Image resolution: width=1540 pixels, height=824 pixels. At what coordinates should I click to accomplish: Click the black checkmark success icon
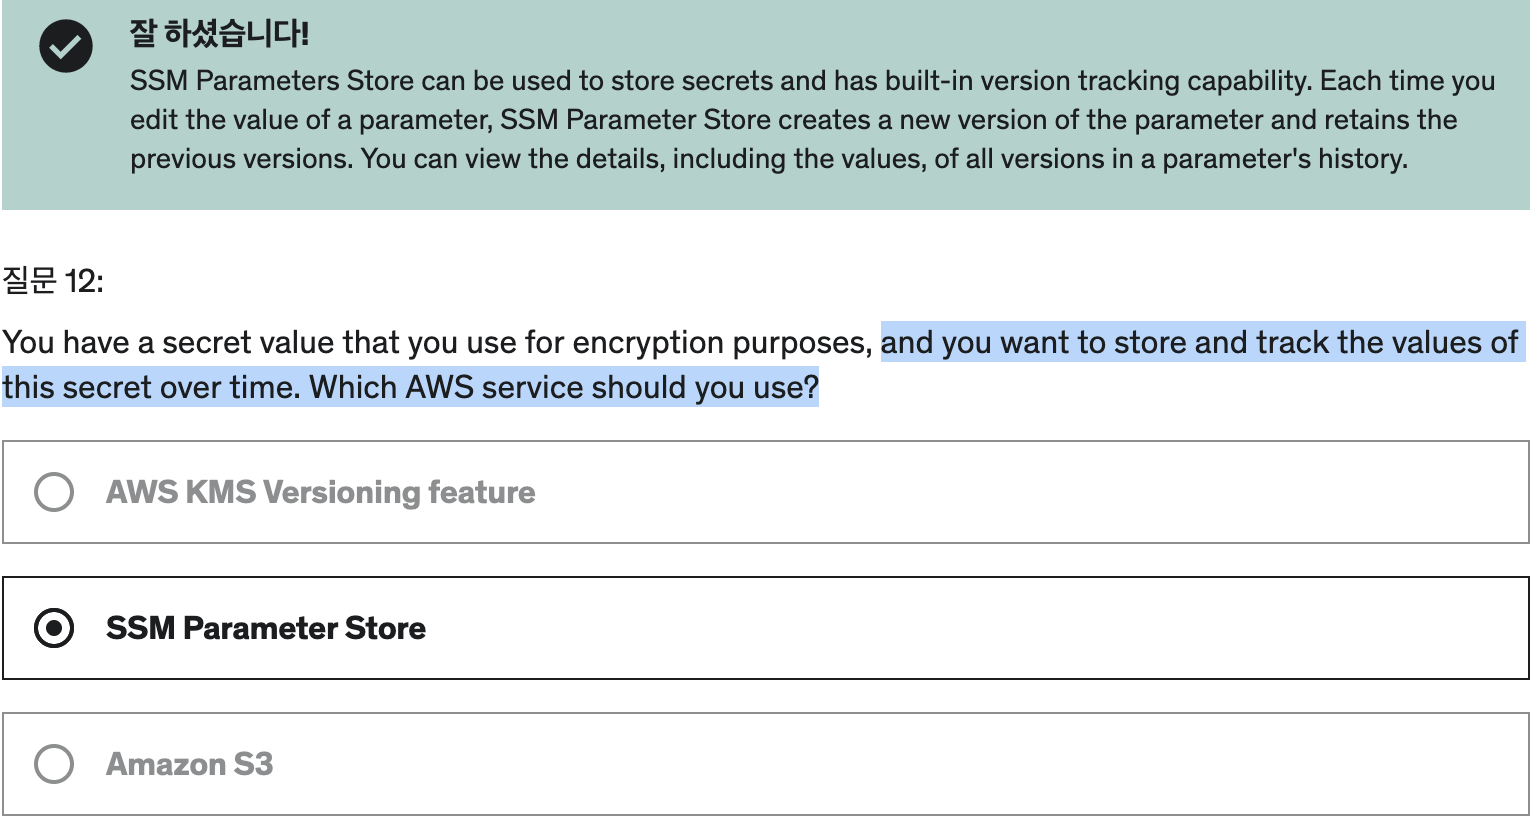point(66,46)
